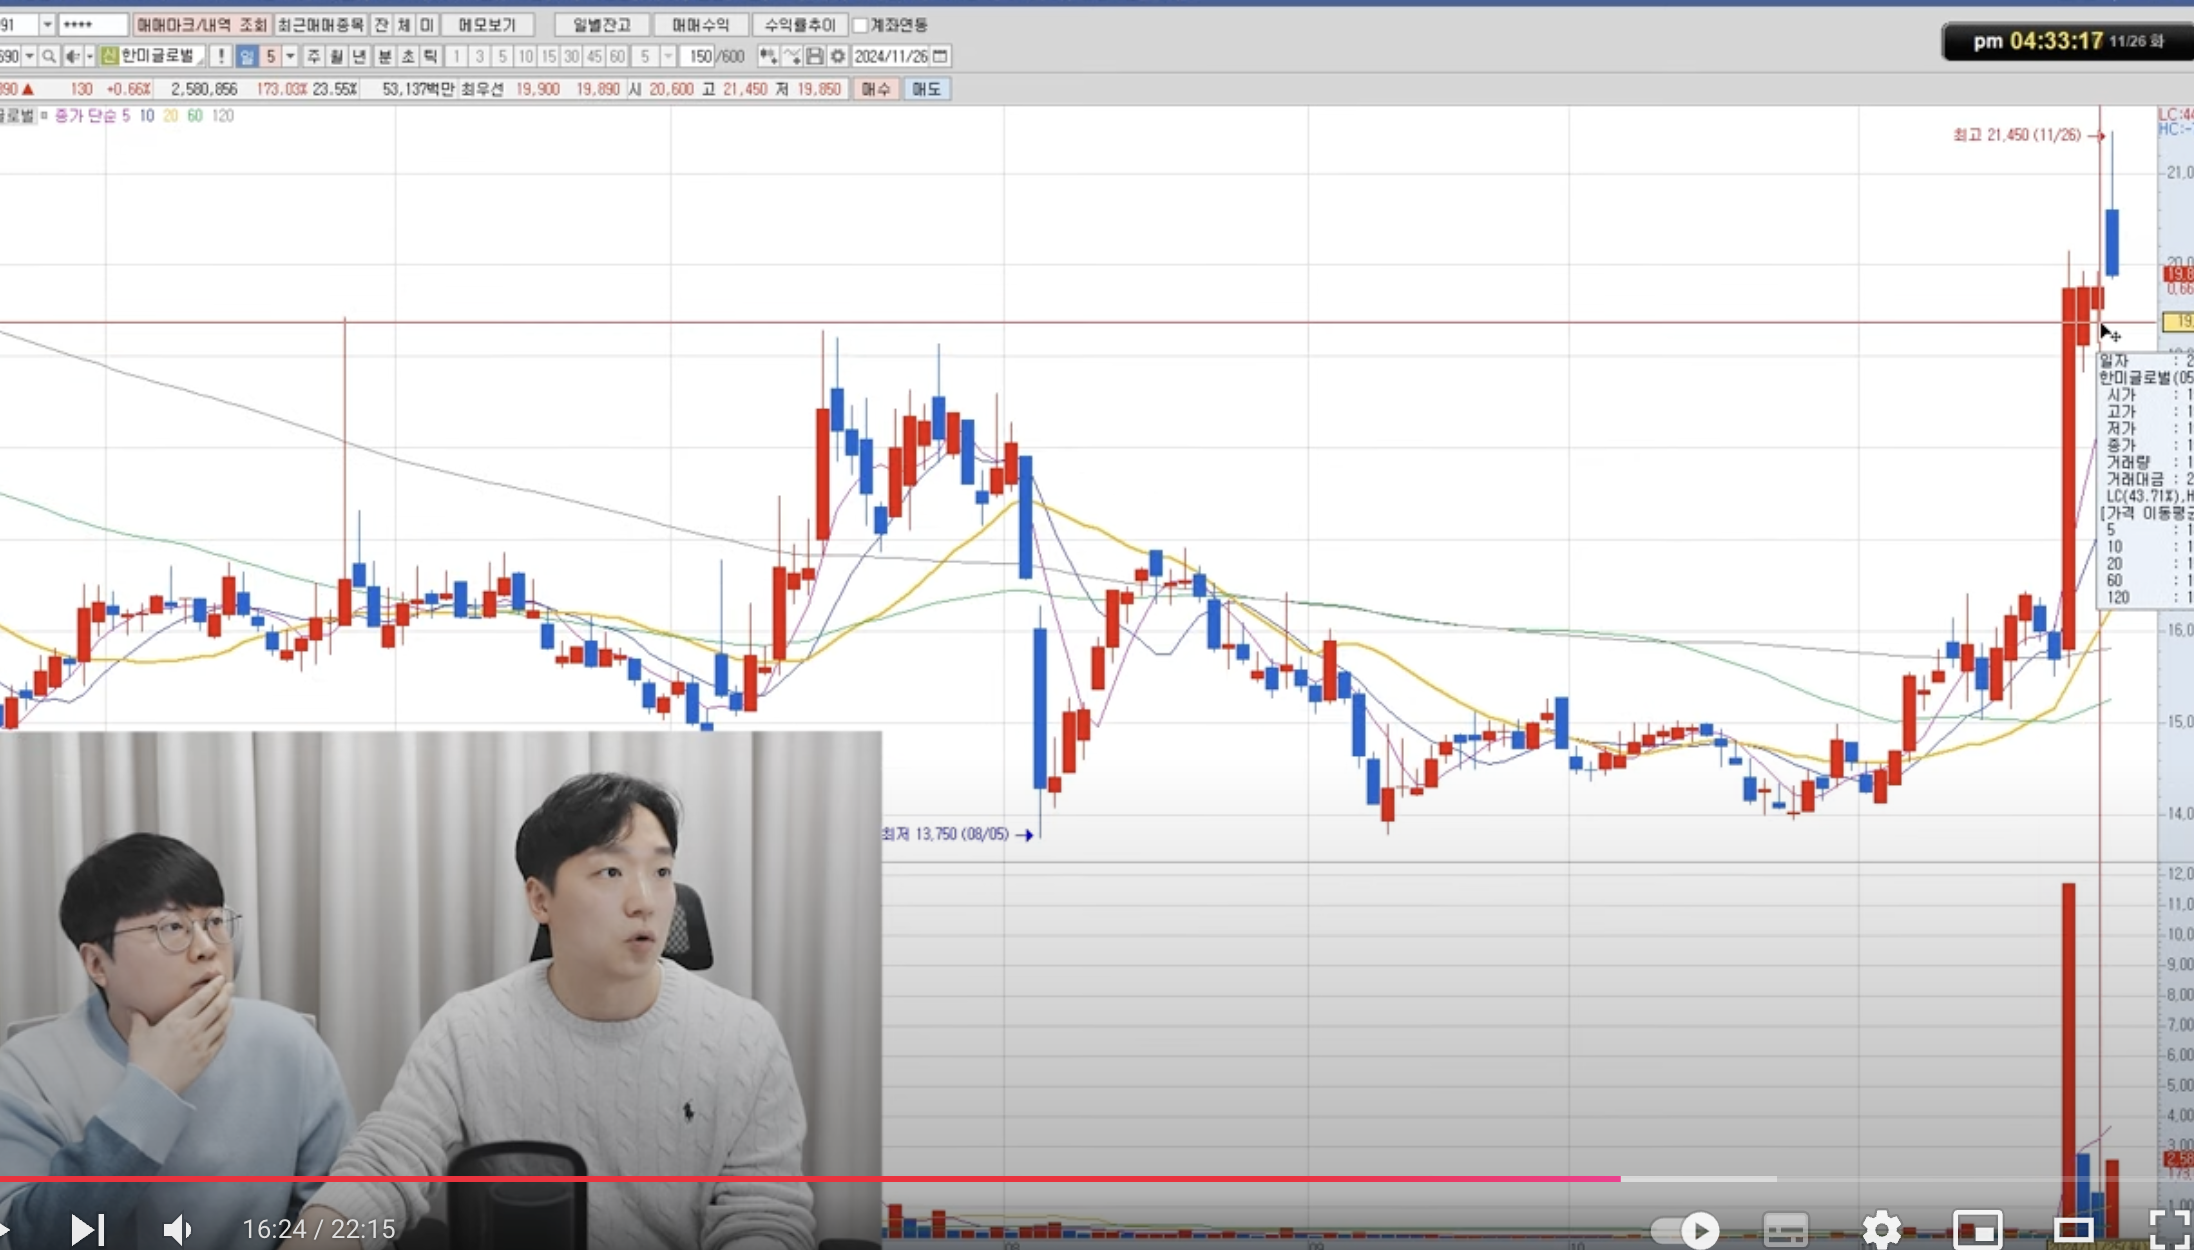Skip to the next video
The height and width of the screenshot is (1250, 2194).
pyautogui.click(x=88, y=1229)
